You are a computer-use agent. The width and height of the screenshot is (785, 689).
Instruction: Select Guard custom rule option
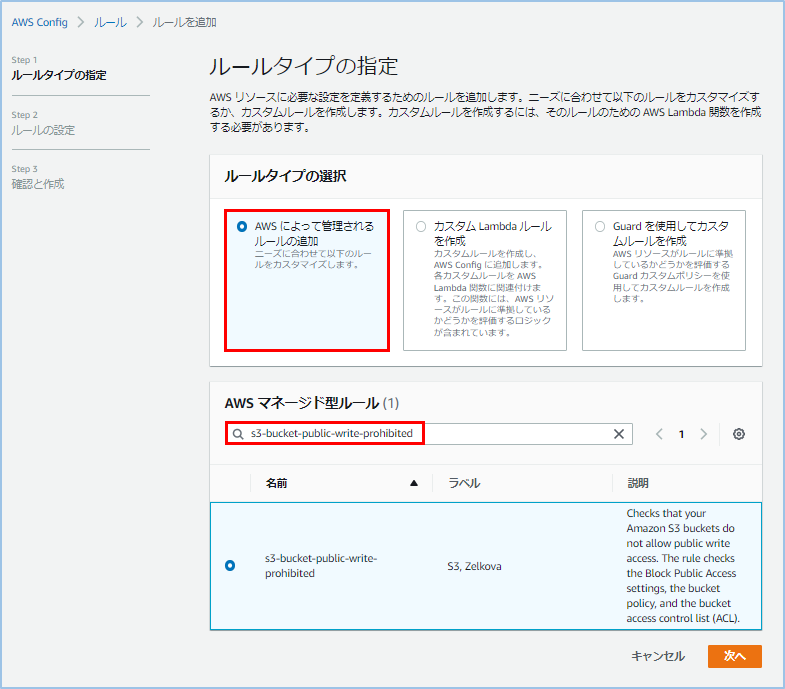pos(600,227)
